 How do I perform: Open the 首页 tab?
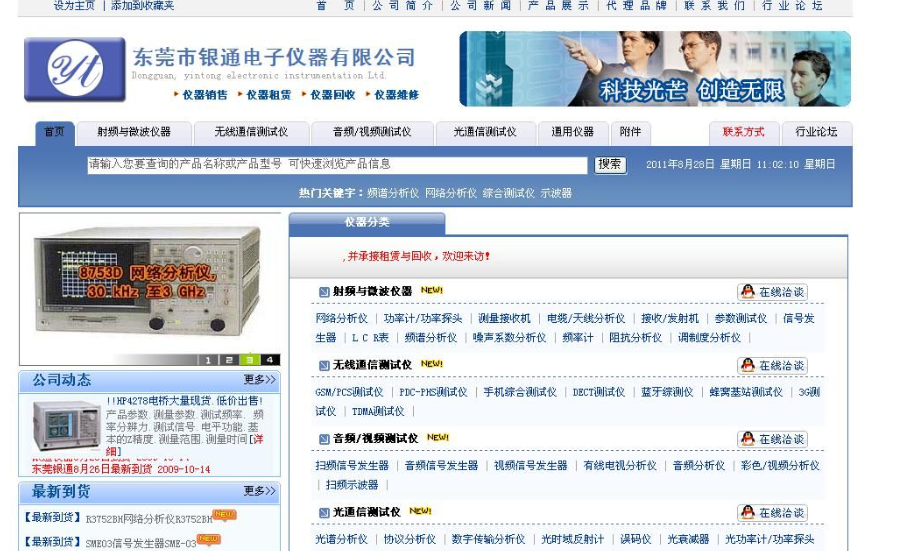click(x=54, y=133)
